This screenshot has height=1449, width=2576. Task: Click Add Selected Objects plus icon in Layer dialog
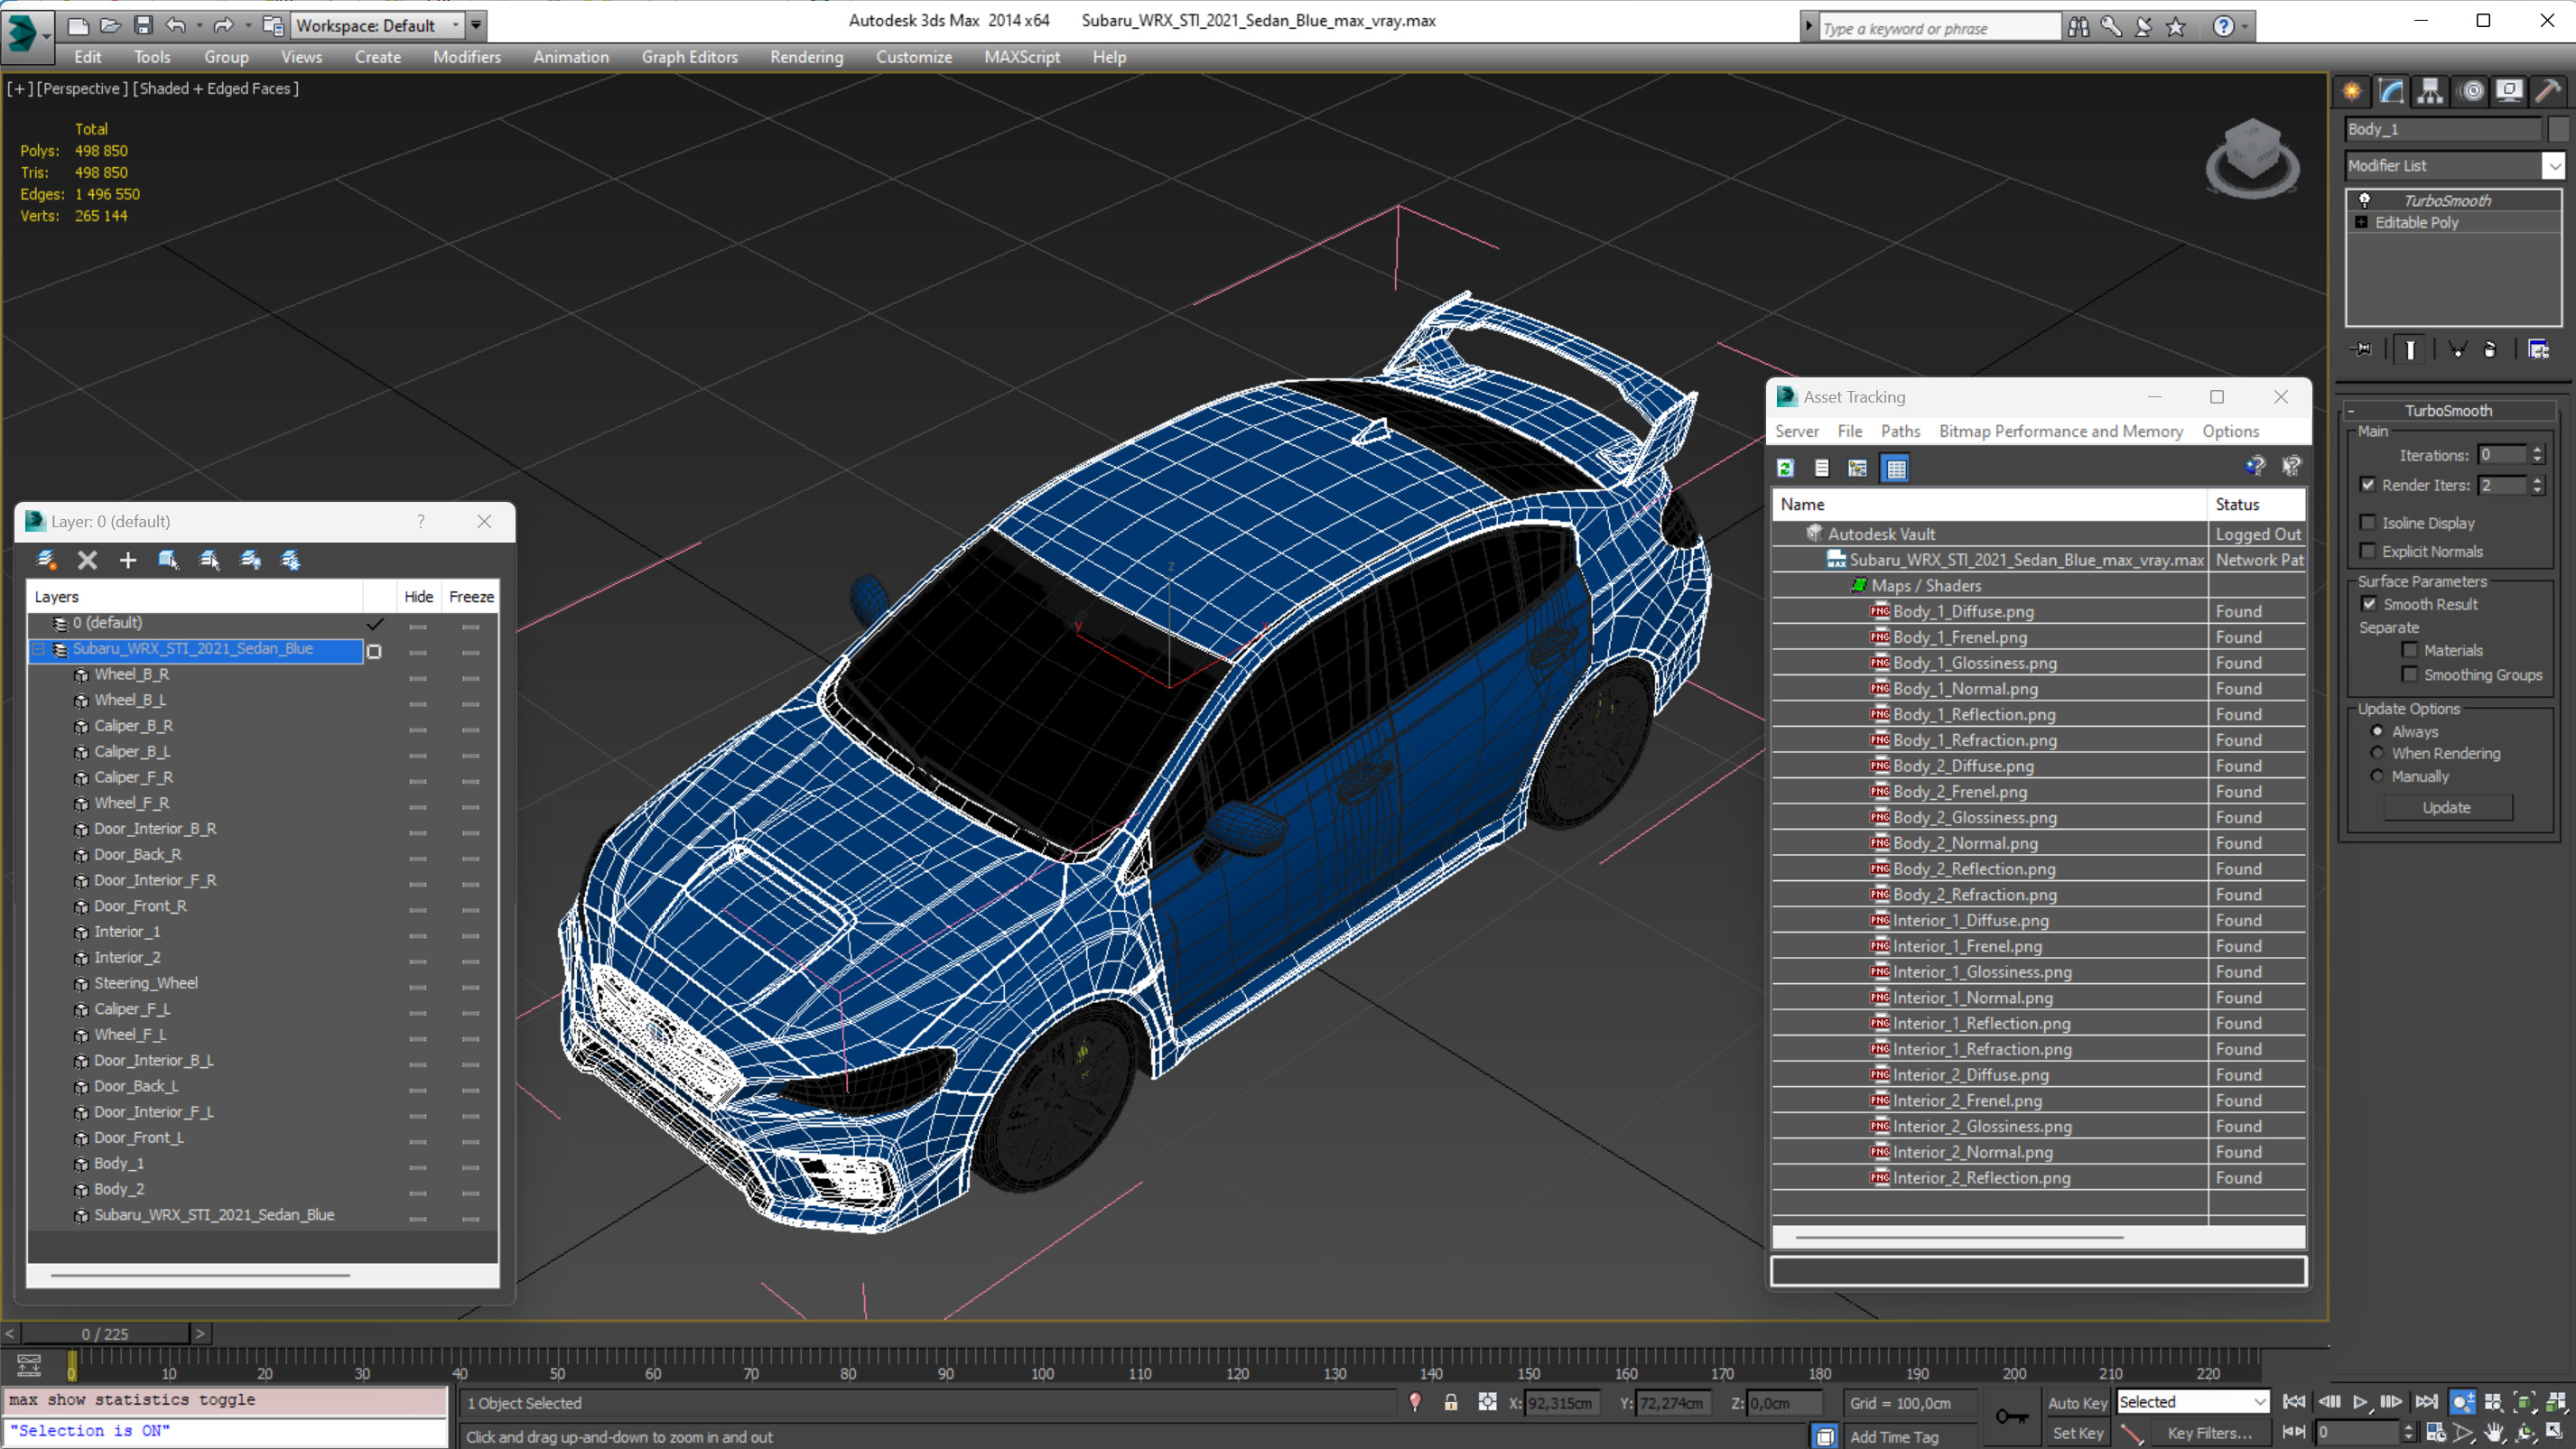pyautogui.click(x=128, y=560)
